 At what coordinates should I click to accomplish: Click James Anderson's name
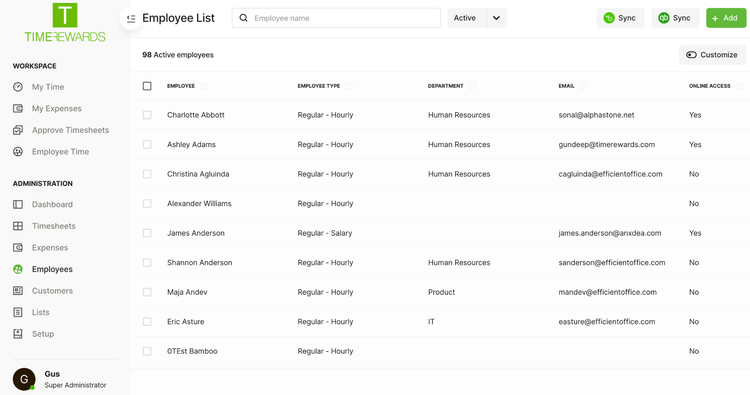coord(196,233)
